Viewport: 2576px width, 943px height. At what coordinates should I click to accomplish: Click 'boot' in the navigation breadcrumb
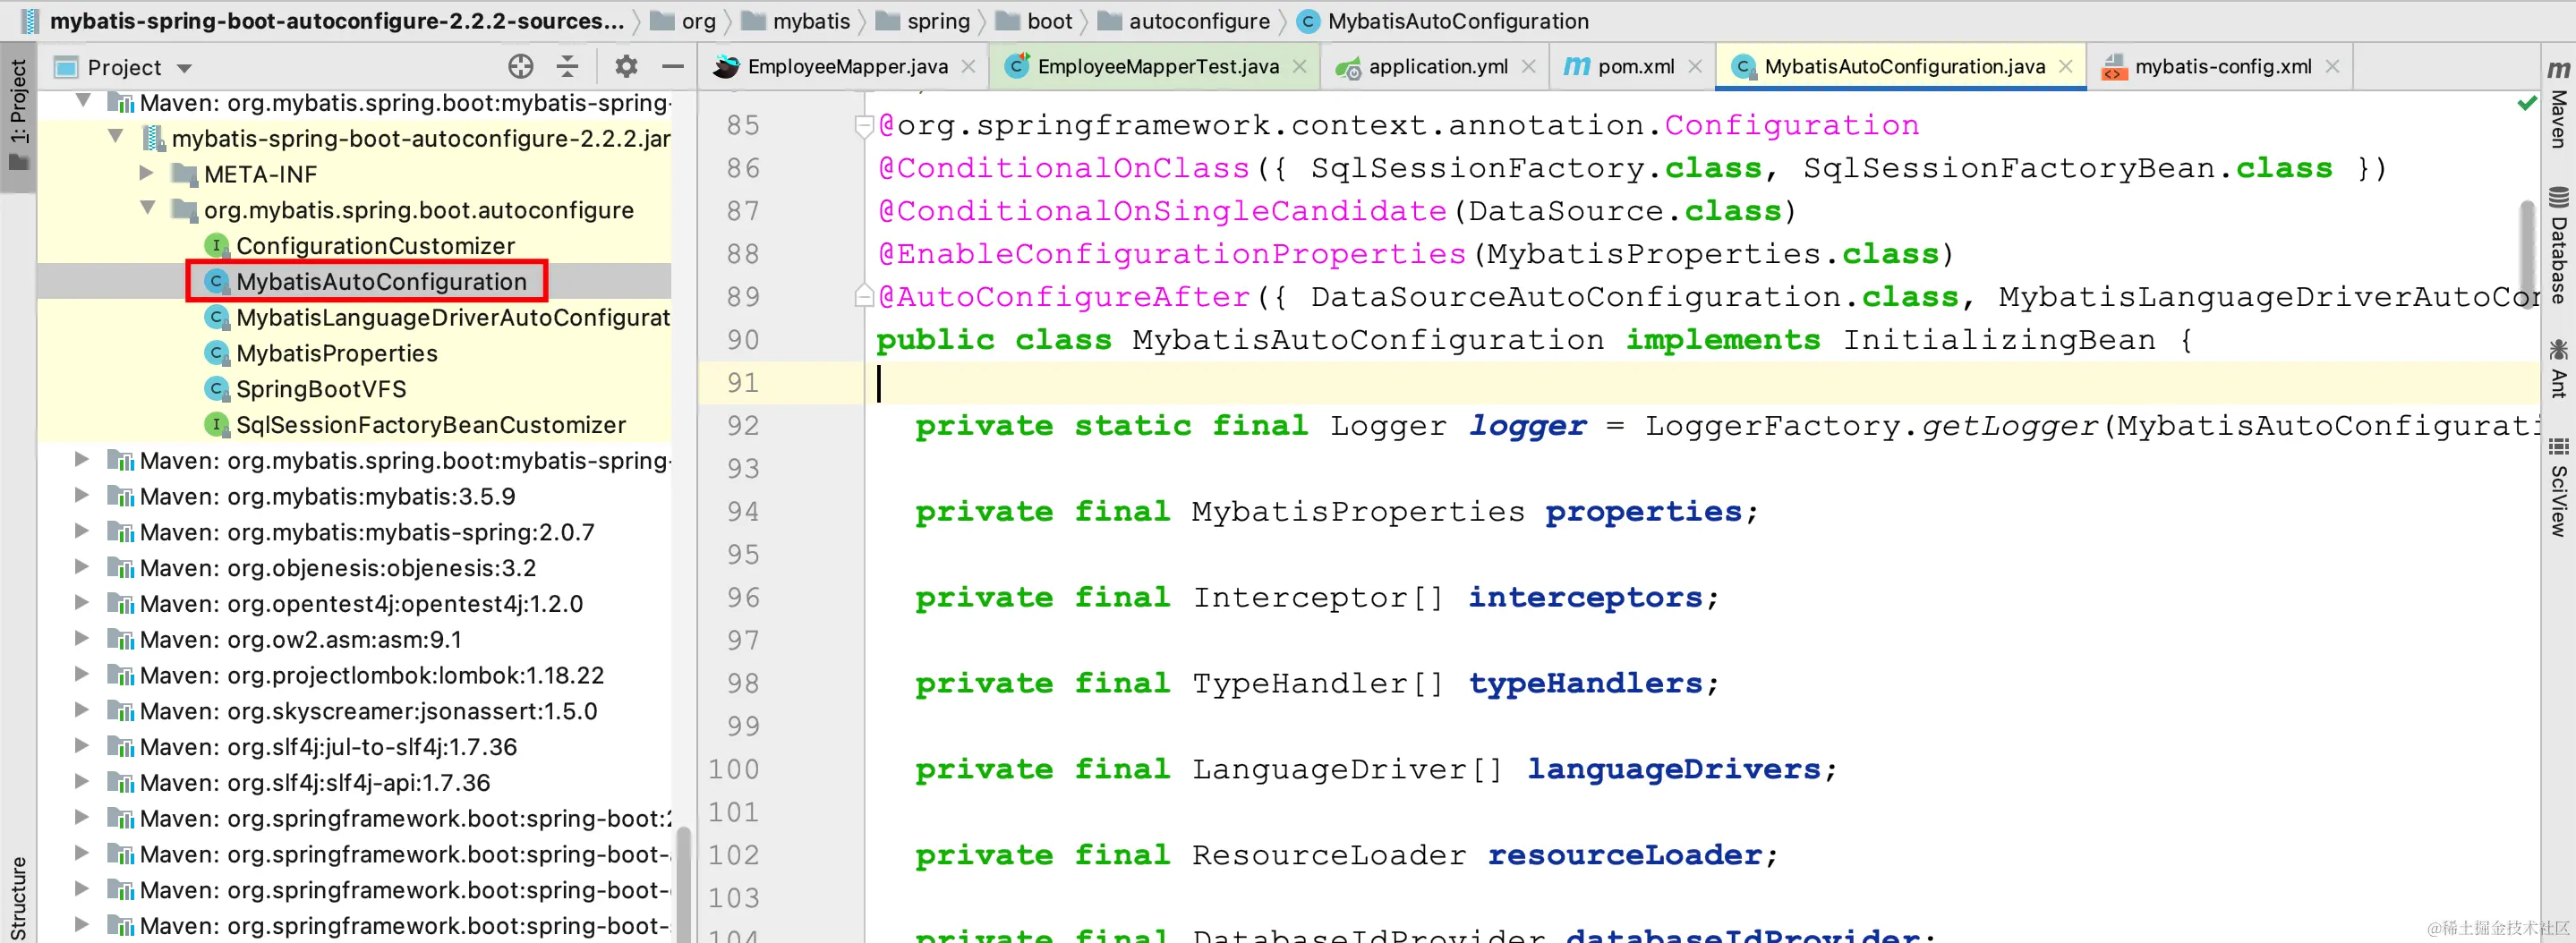[1049, 21]
